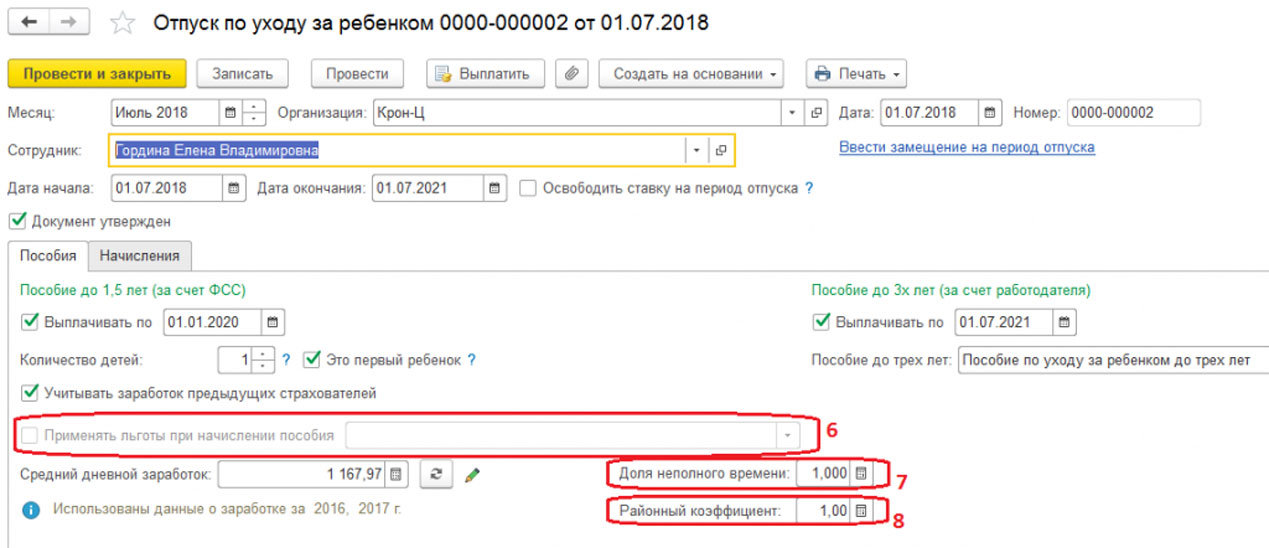This screenshot has width=1269, height=548.
Task: Edit average earnings with green pencil icon
Action: [473, 474]
